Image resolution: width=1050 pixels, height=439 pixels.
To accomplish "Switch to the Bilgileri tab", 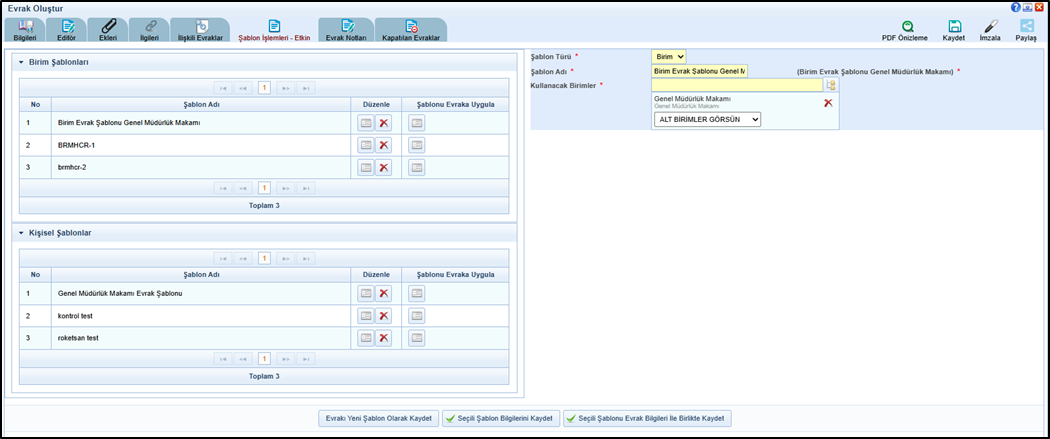I will pyautogui.click(x=25, y=31).
